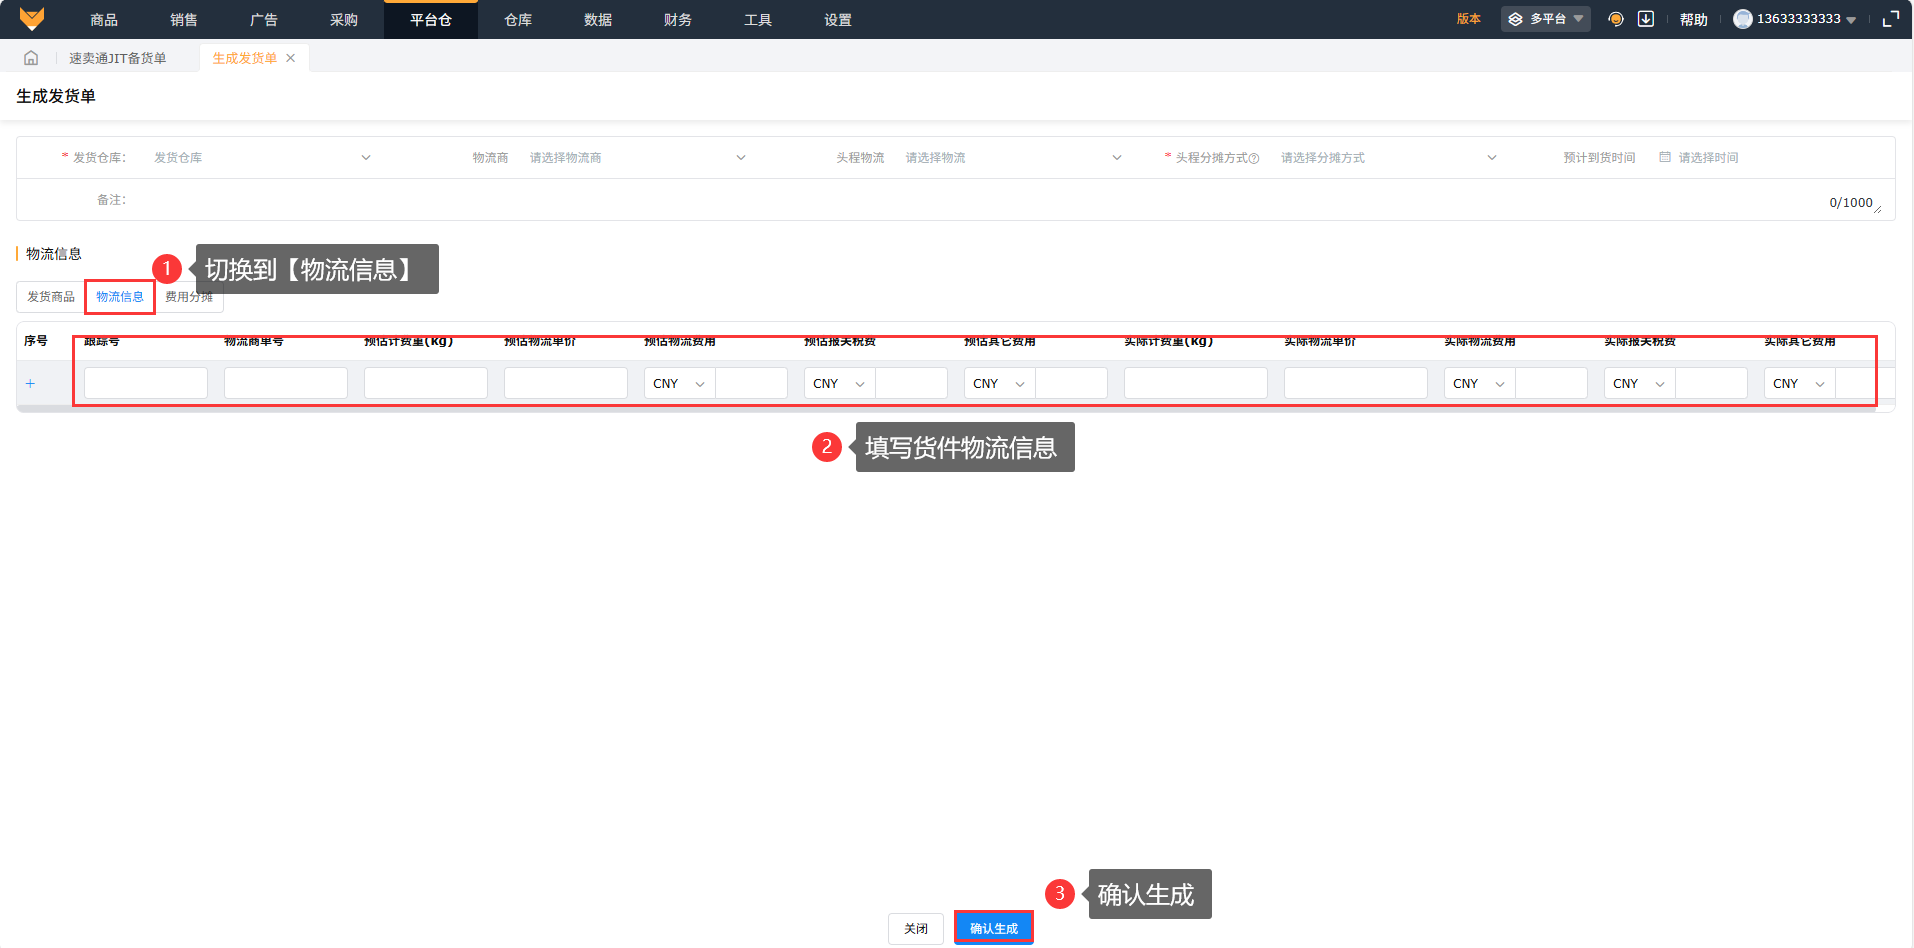Focus the 实际计费重(kg) input field
The image size is (1914, 948).
click(1196, 384)
